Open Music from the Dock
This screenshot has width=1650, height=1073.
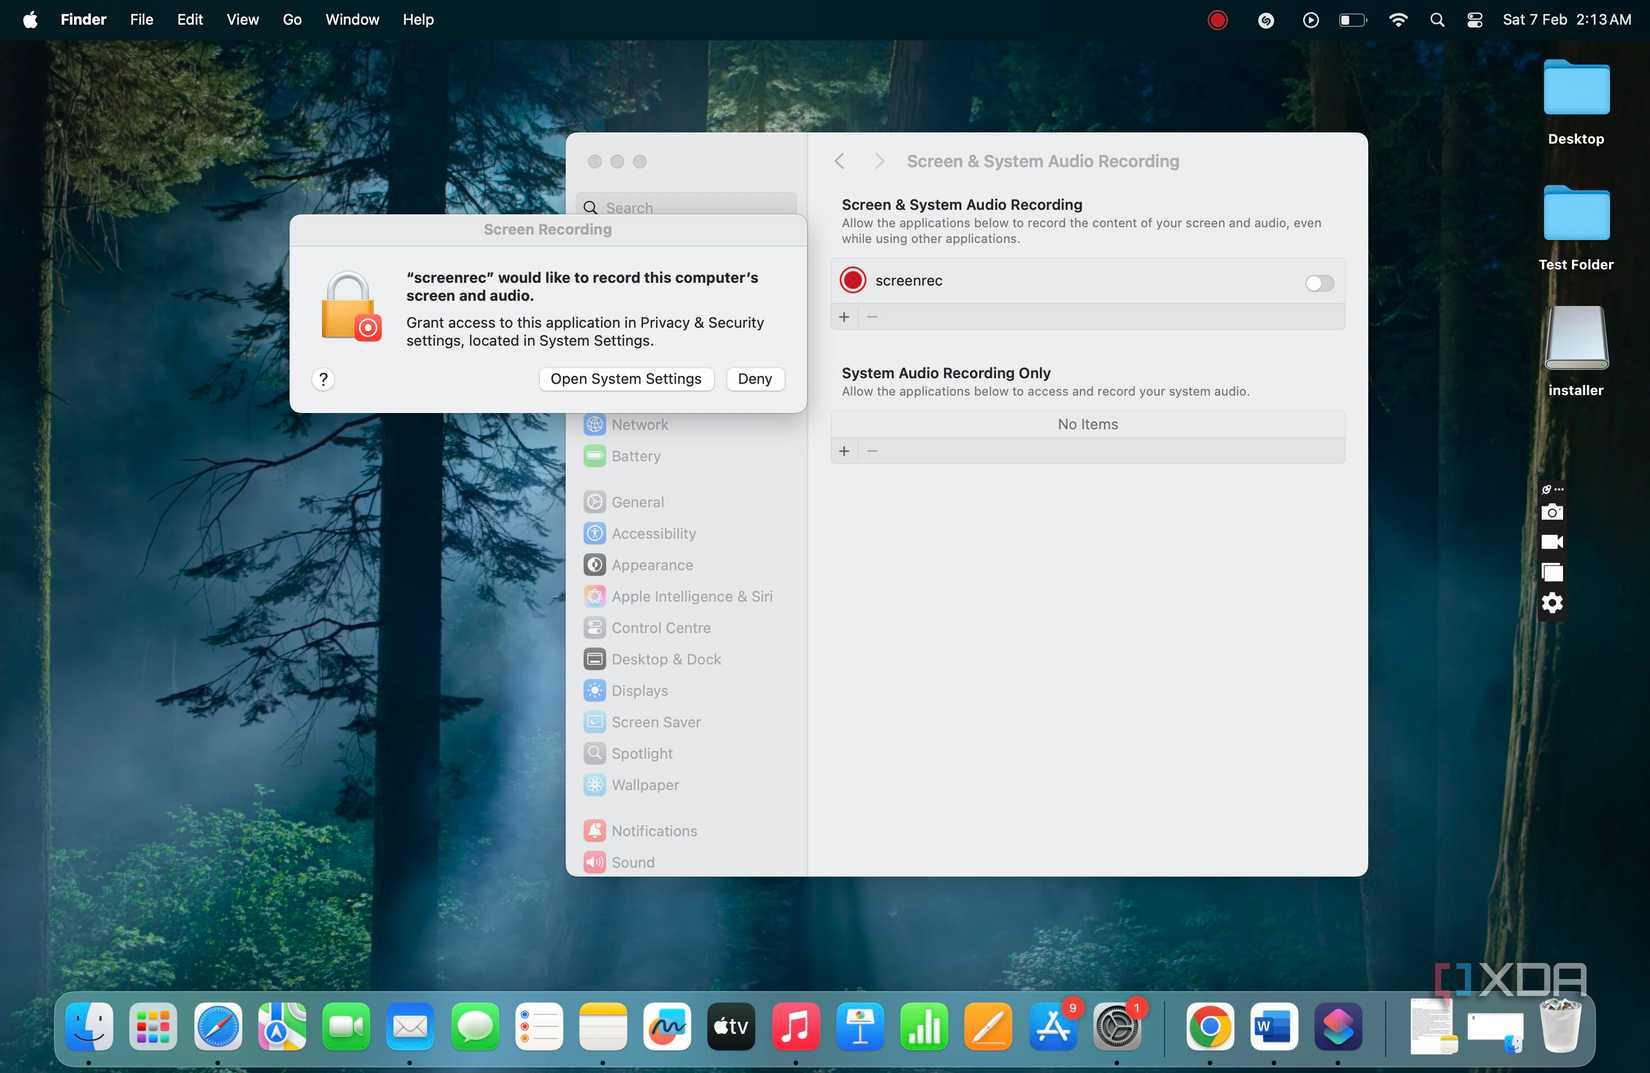tap(796, 1027)
